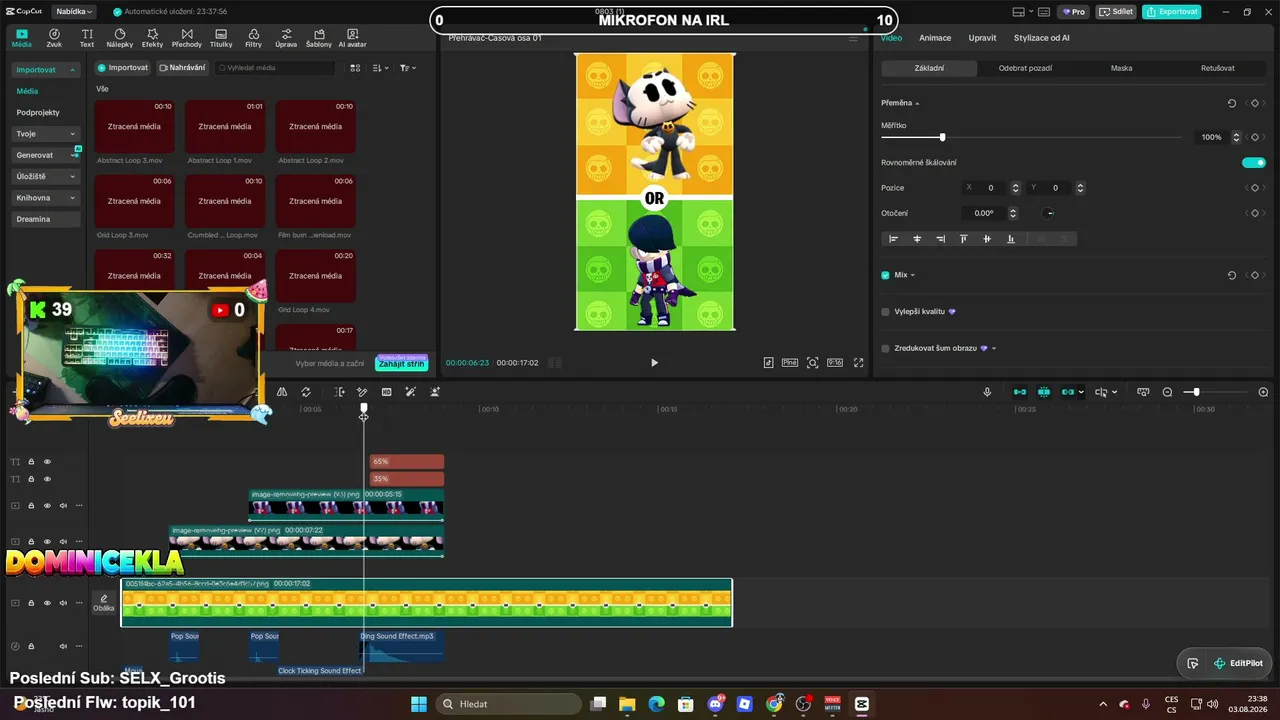Open the Zvuk (audio) panel
The height and width of the screenshot is (720, 1280).
coord(54,38)
